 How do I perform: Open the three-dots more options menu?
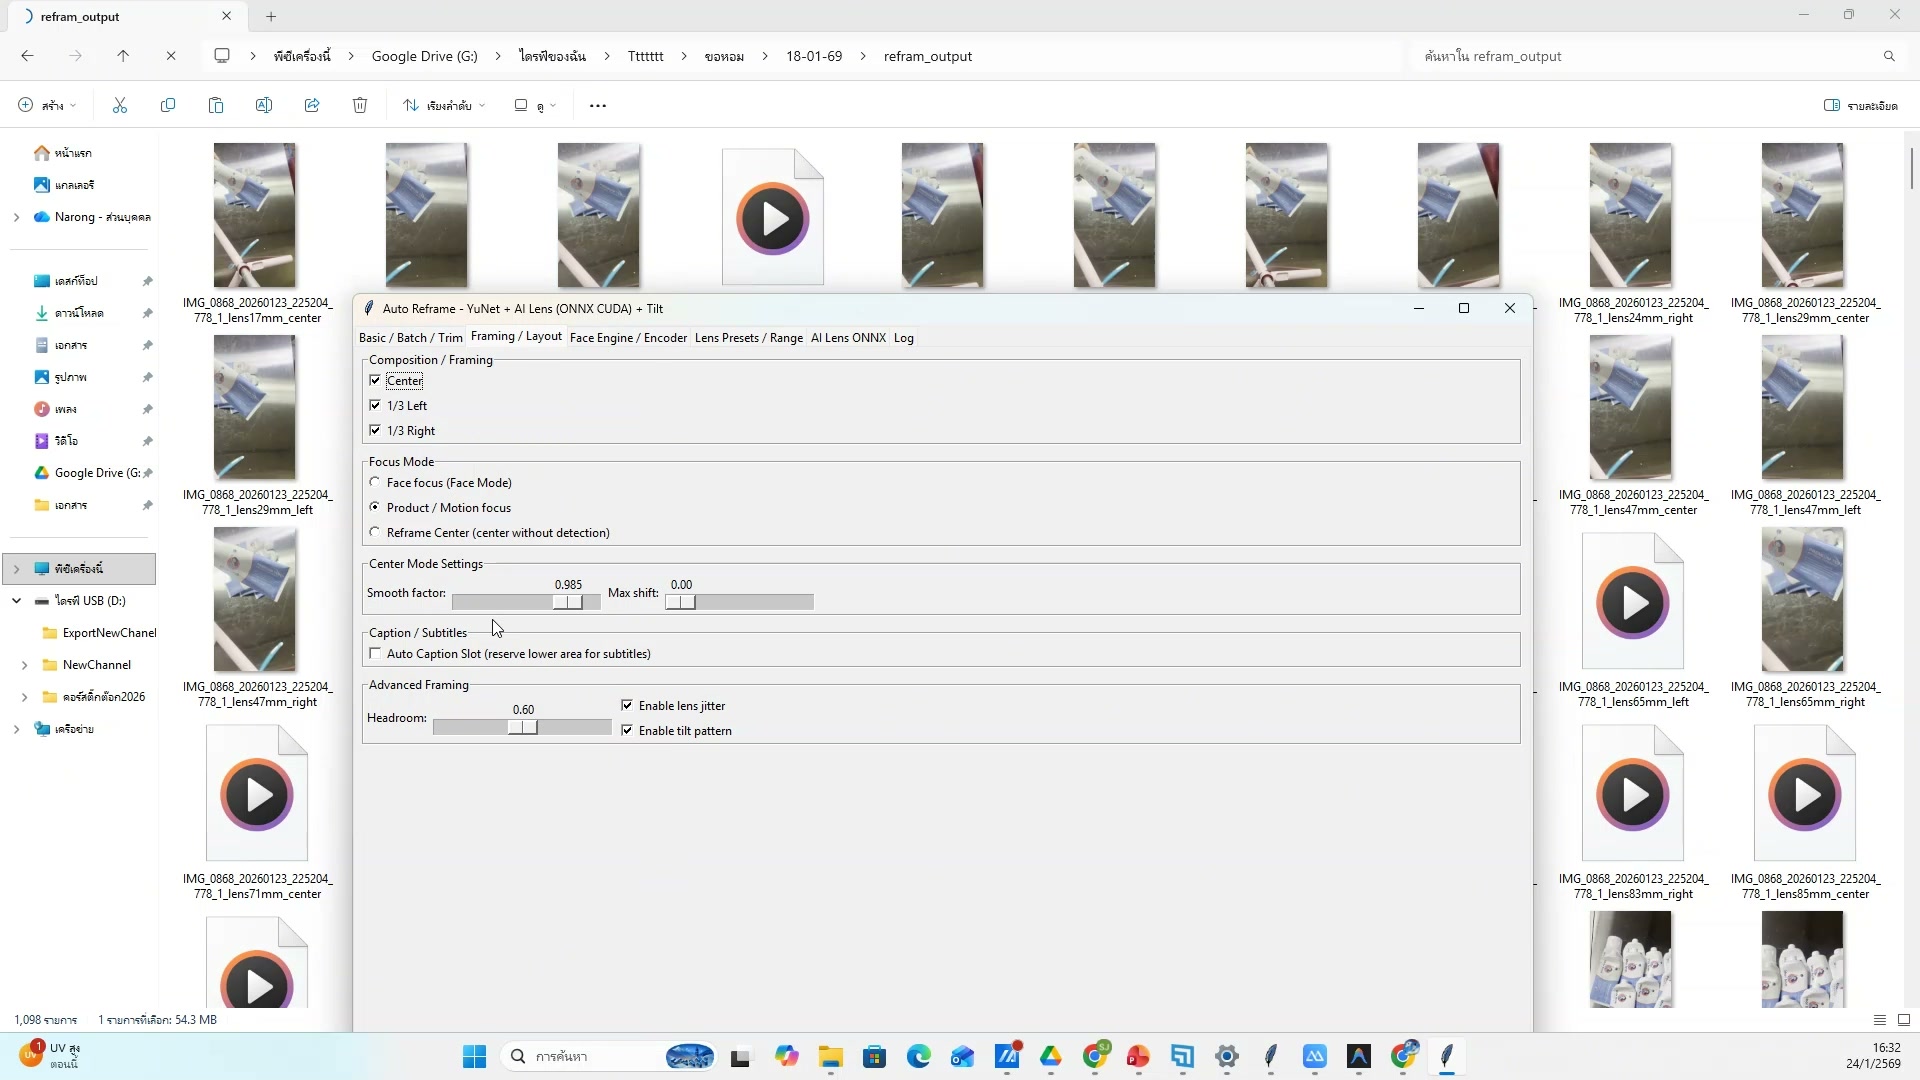(x=598, y=105)
